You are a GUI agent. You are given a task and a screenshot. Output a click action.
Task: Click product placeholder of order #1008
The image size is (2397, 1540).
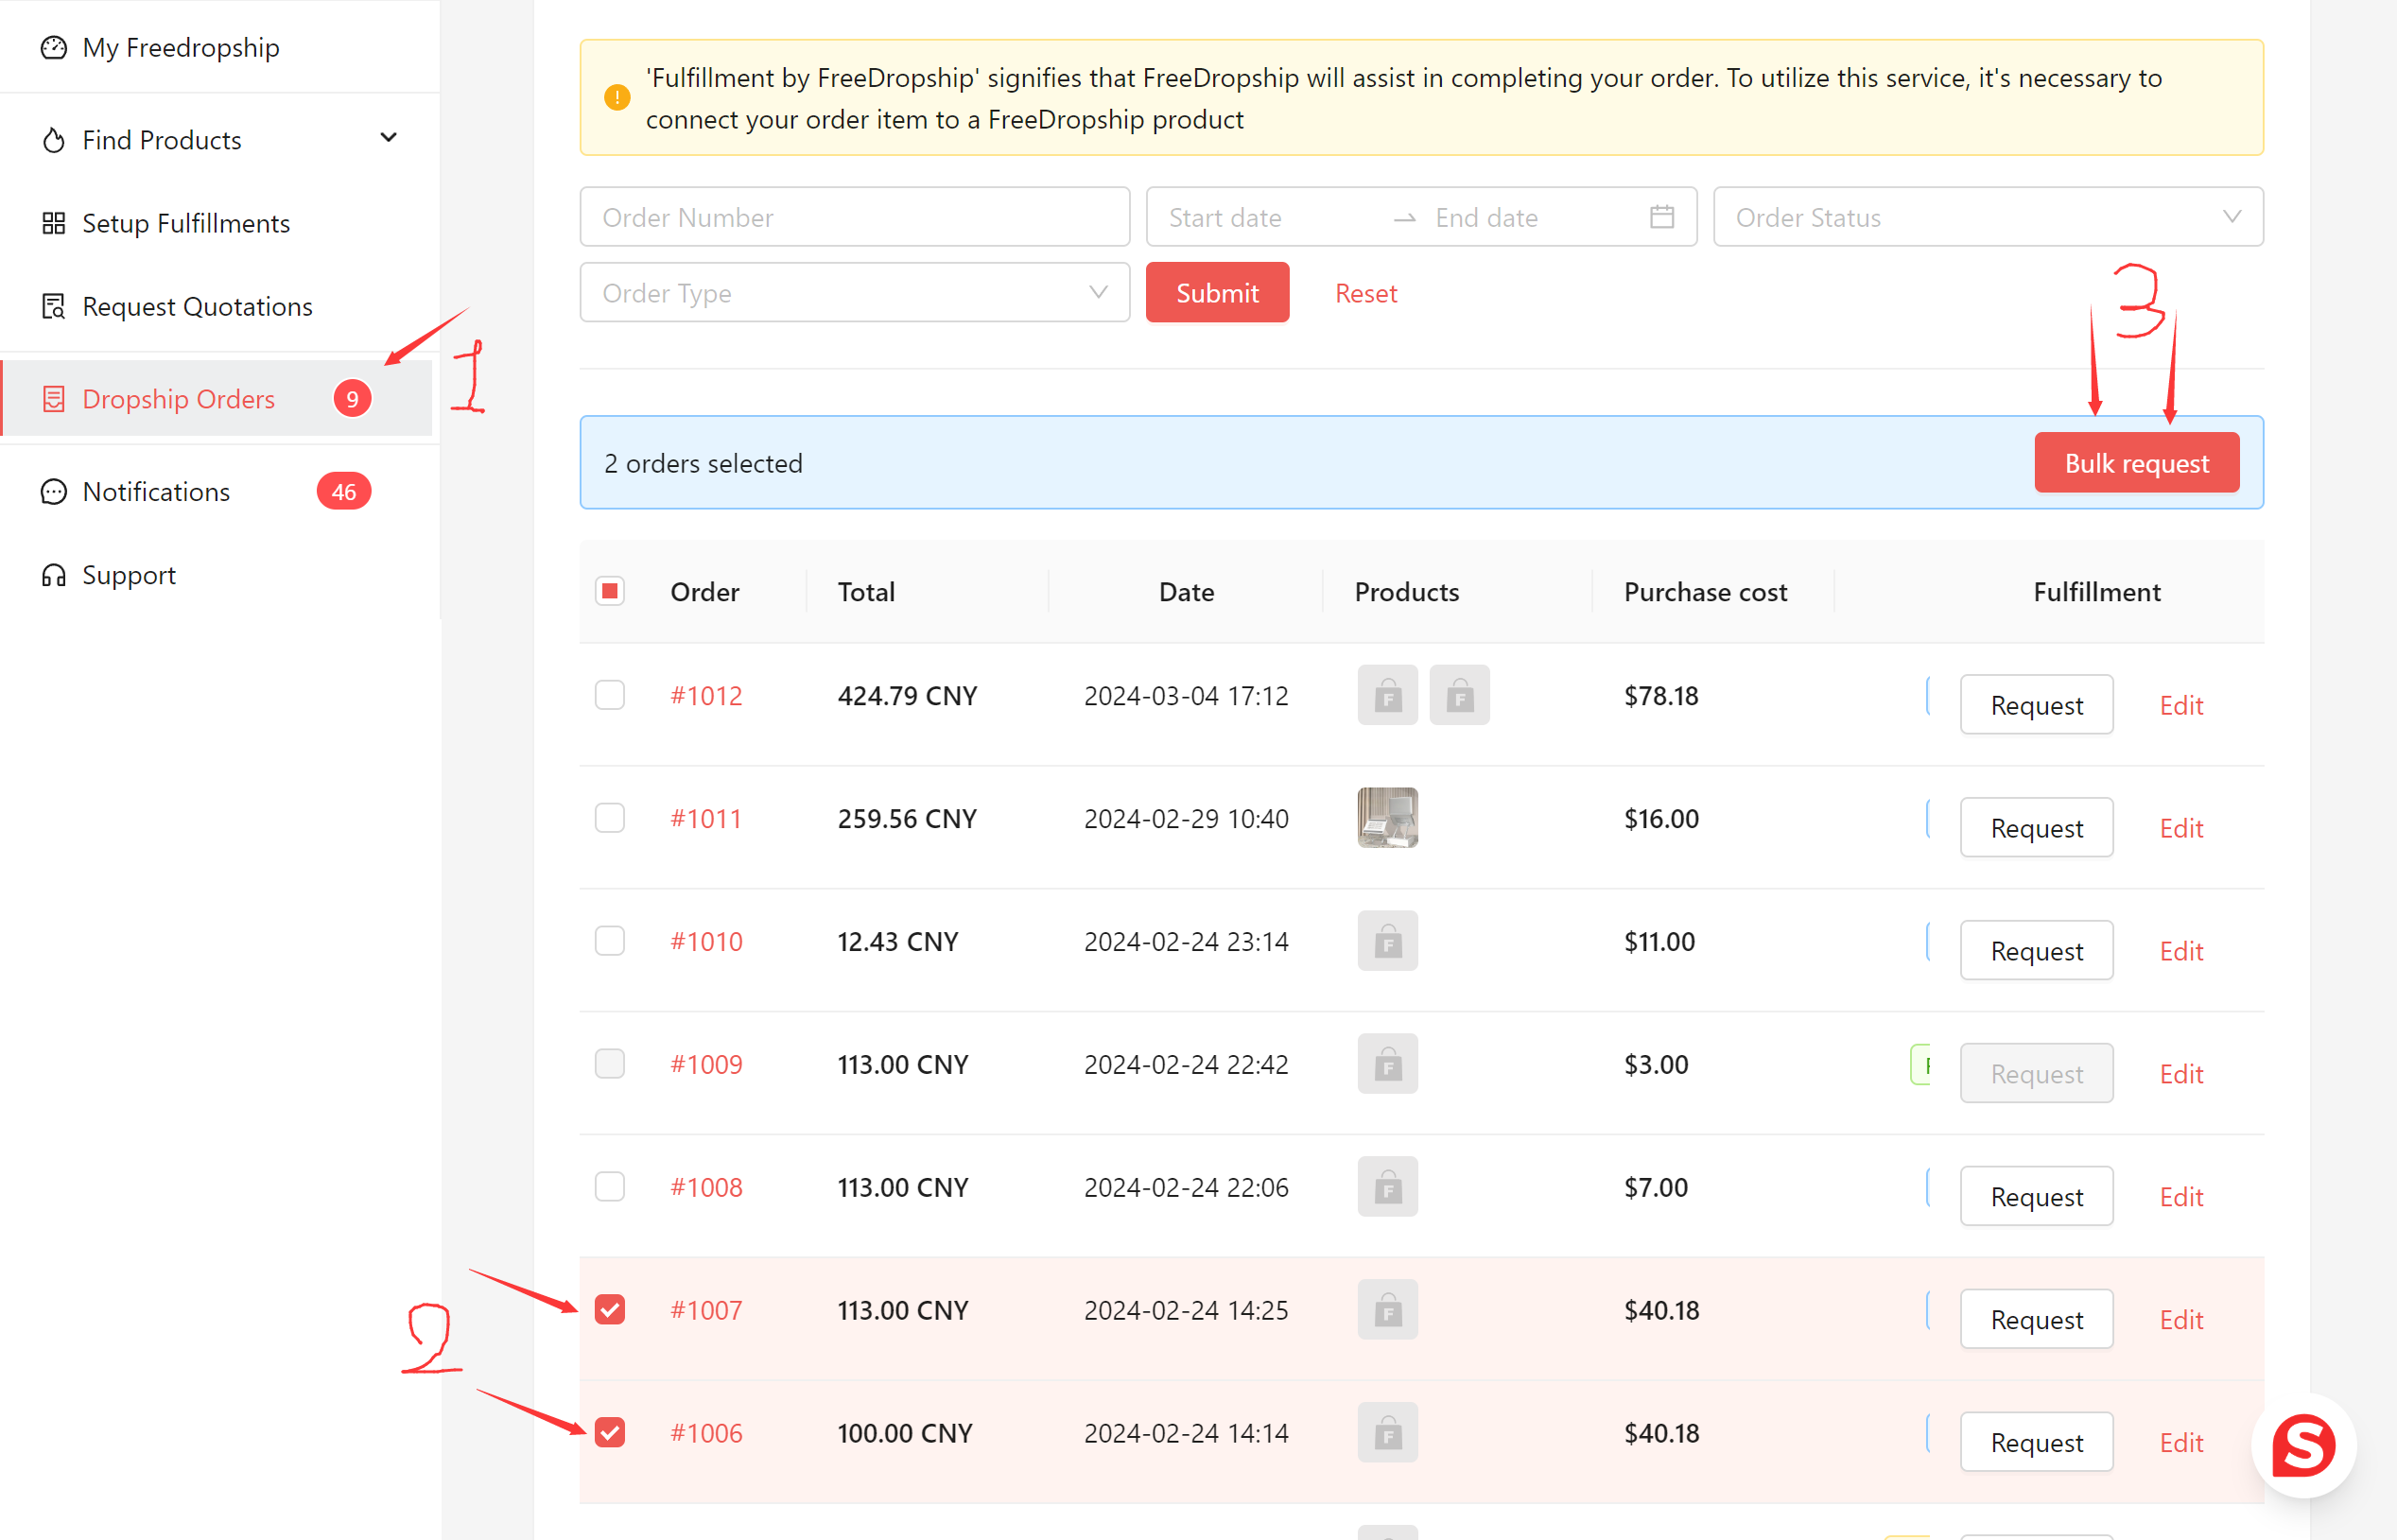click(1388, 1187)
